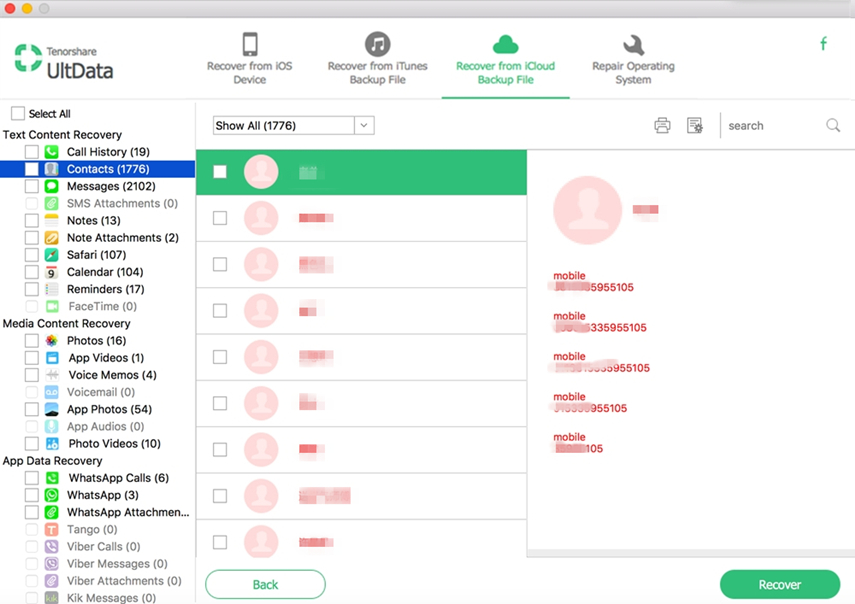The image size is (855, 604).
Task: Select WhatsApp Calls (6) category
Action: (x=119, y=478)
